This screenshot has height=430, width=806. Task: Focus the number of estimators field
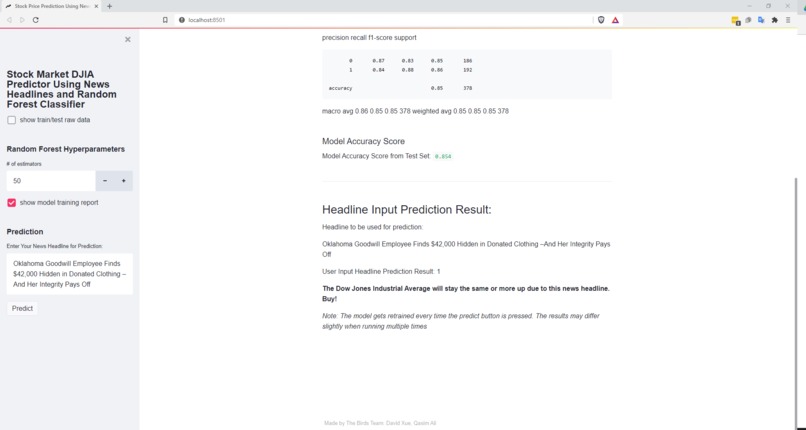coord(51,181)
